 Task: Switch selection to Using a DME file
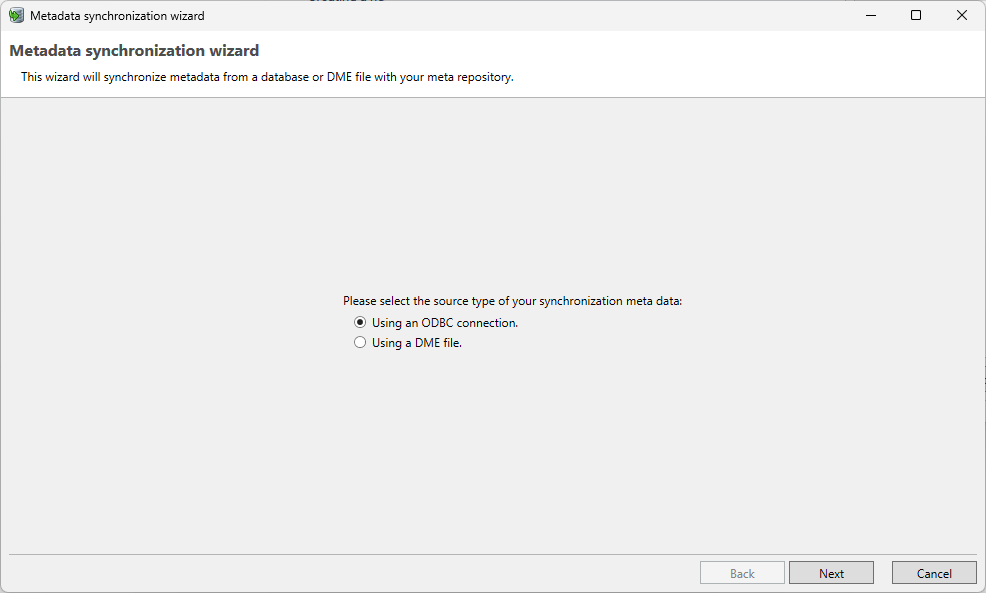point(360,342)
